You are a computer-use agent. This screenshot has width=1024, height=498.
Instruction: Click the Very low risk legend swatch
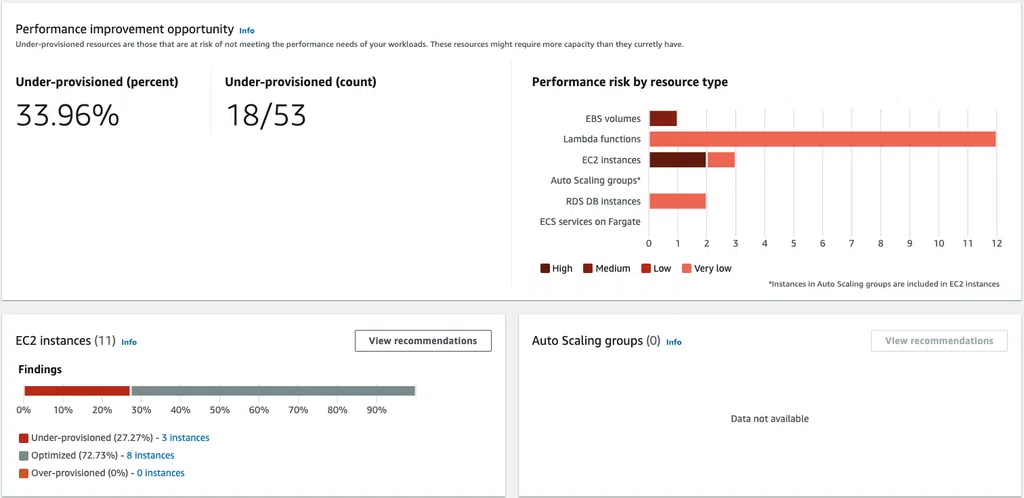pos(686,268)
